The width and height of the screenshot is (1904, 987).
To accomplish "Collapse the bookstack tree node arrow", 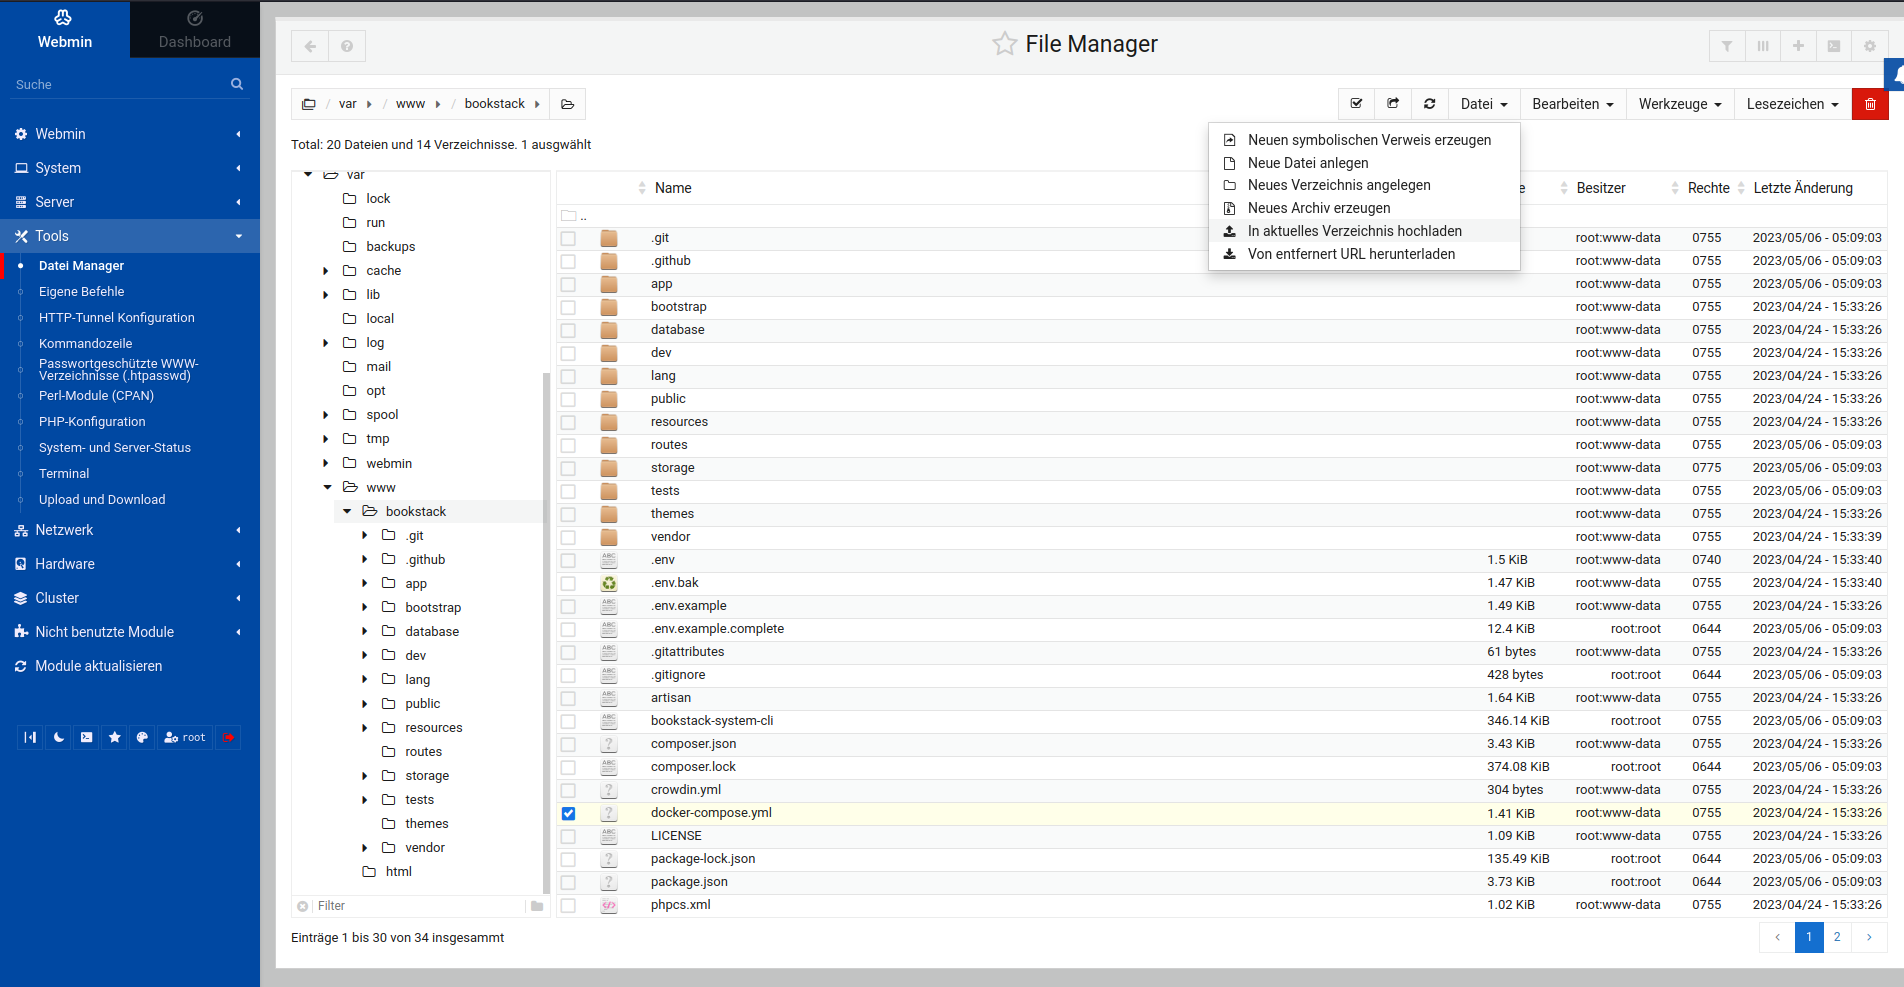I will (347, 511).
